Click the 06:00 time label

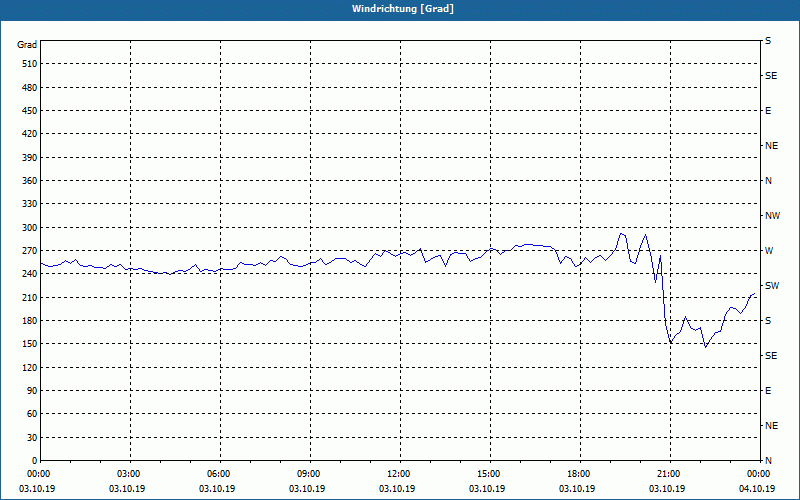point(220,474)
